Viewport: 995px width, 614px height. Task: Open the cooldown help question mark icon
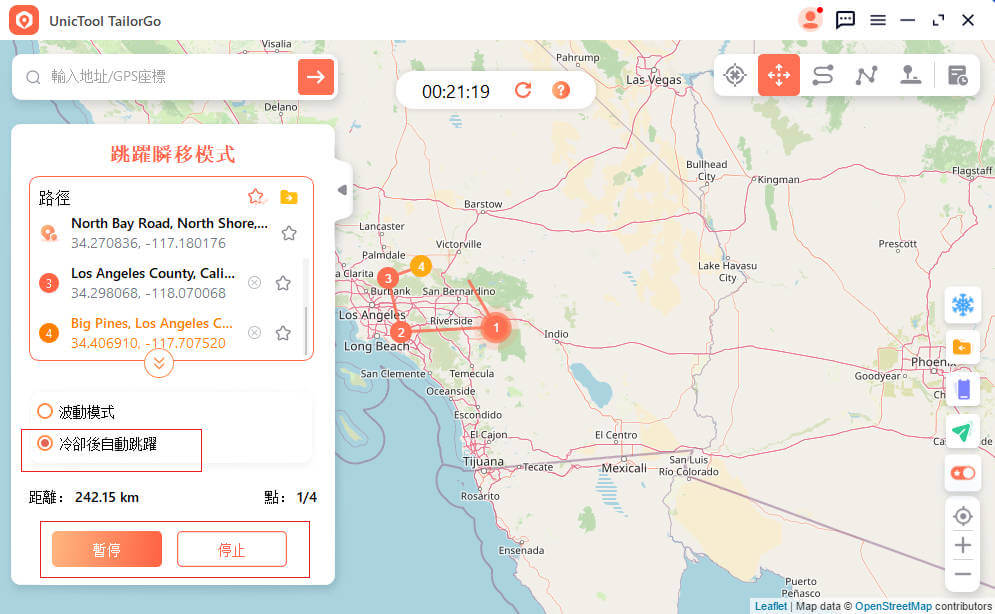(561, 90)
